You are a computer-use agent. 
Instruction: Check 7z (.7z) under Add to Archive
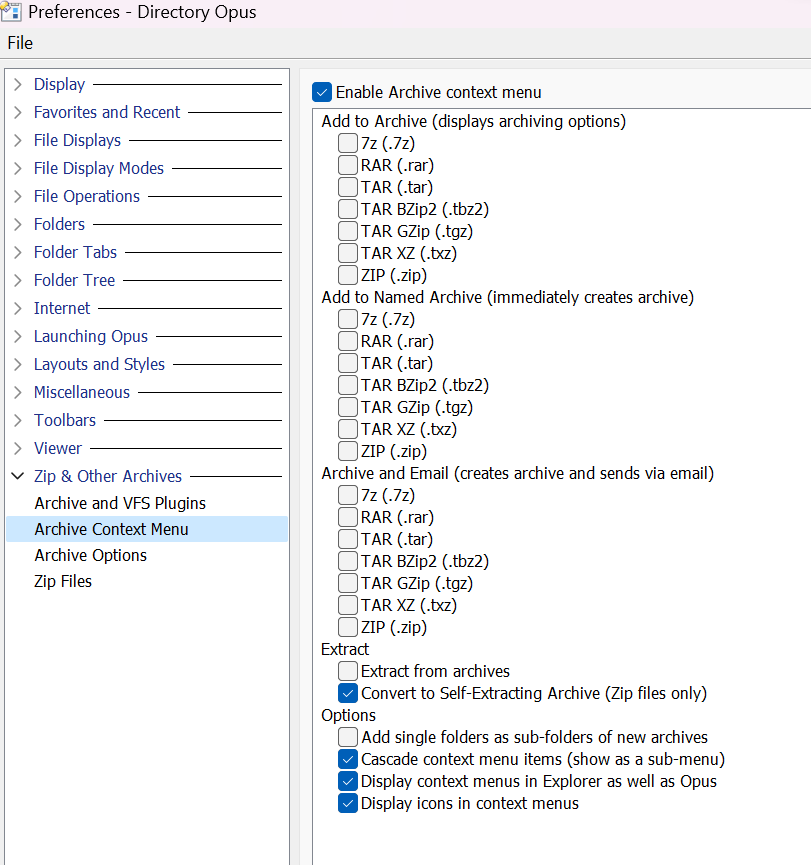(x=348, y=143)
